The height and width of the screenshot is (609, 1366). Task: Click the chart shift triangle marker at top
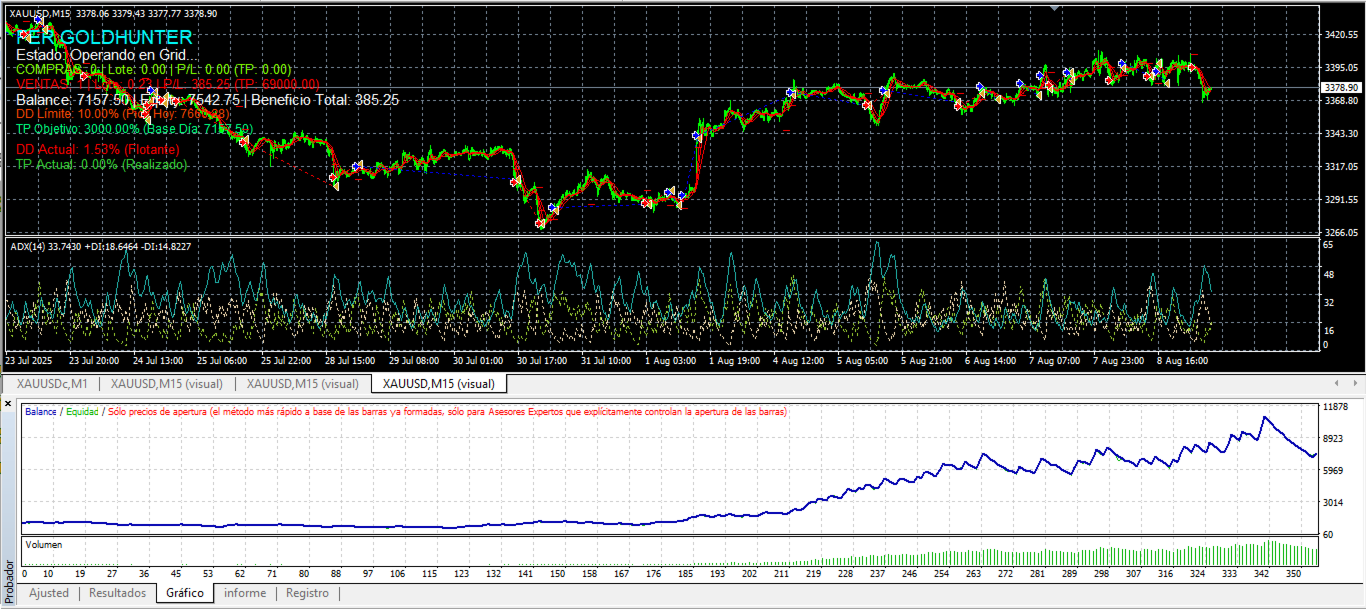click(1053, 8)
